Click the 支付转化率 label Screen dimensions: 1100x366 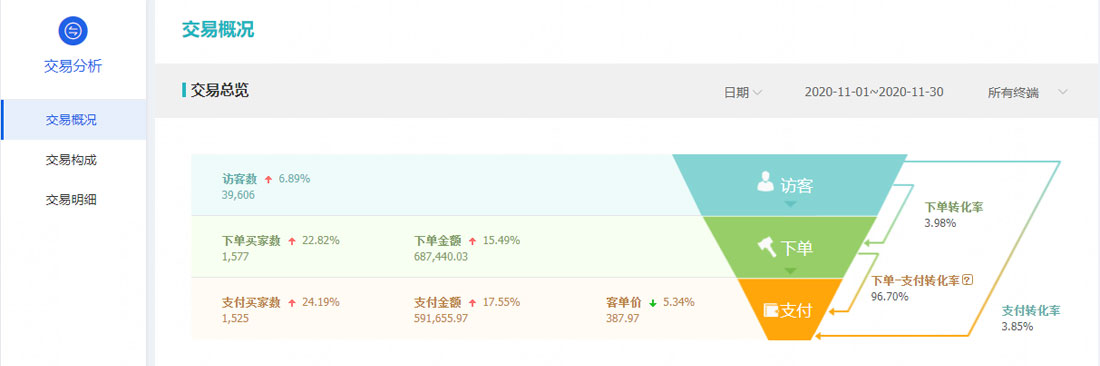point(1031,311)
